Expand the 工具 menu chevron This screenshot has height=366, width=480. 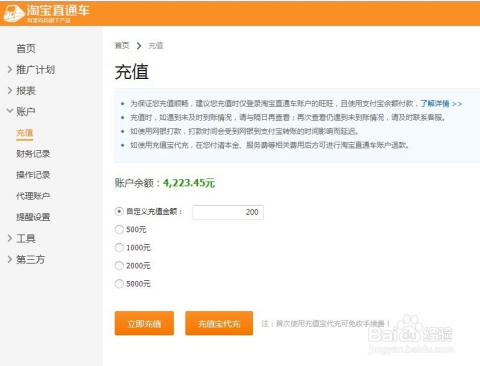pyautogui.click(x=10, y=238)
